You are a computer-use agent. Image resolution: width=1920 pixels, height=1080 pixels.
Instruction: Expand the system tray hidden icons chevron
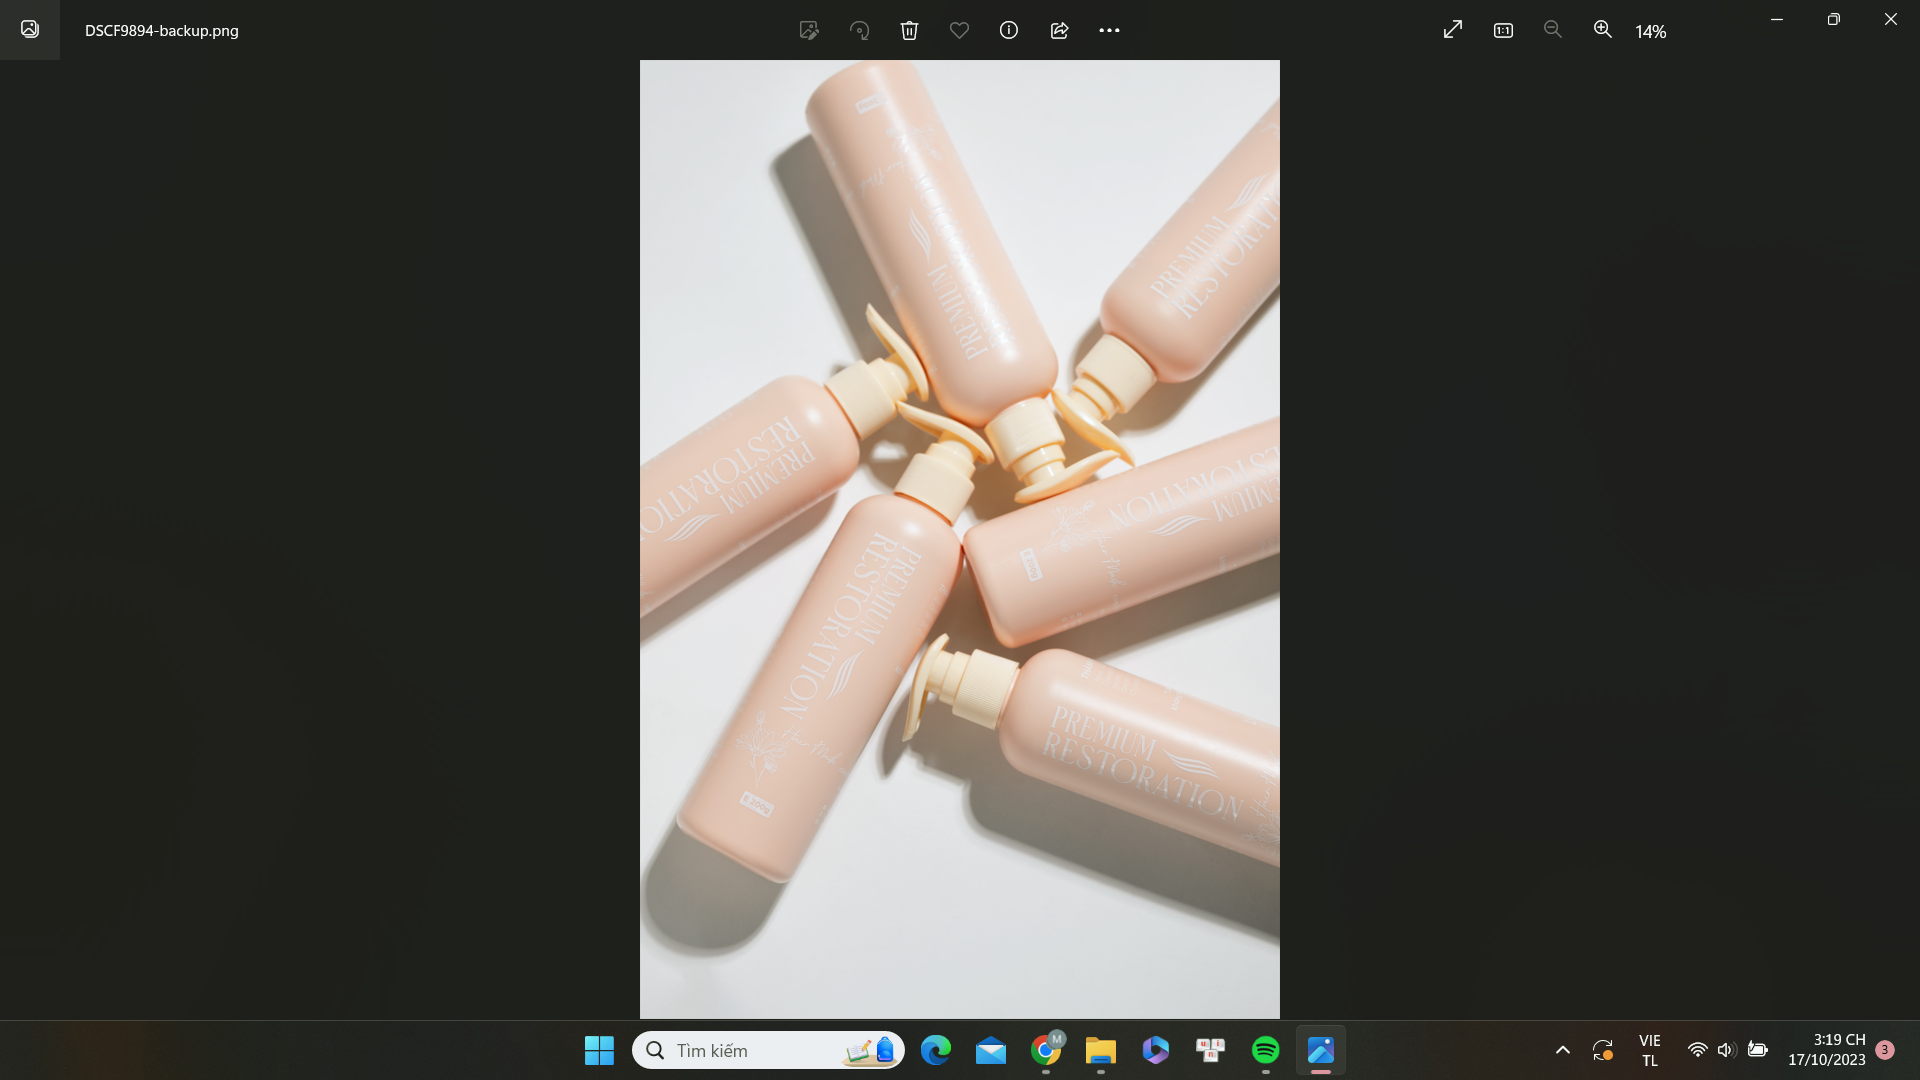click(x=1562, y=1050)
